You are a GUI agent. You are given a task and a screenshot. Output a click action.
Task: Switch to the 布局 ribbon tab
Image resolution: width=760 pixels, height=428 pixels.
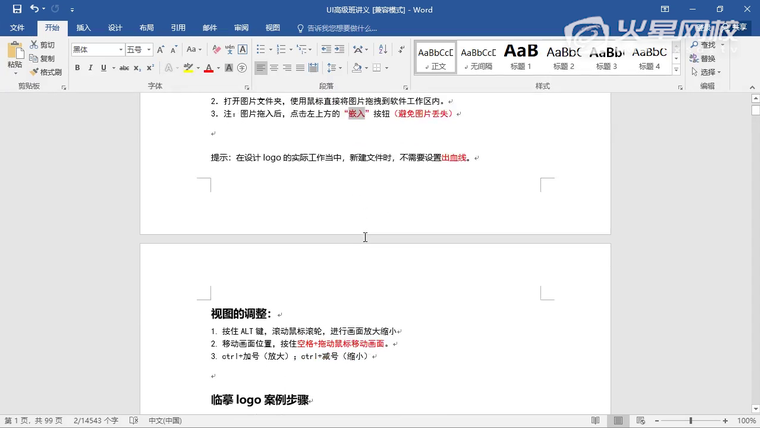(x=146, y=28)
